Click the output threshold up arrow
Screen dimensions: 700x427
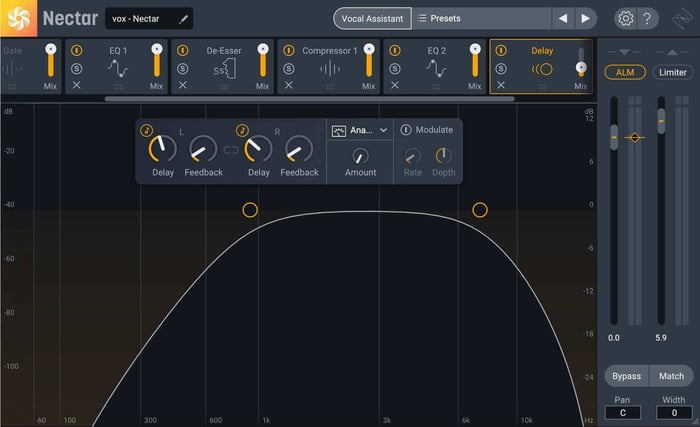pos(672,52)
